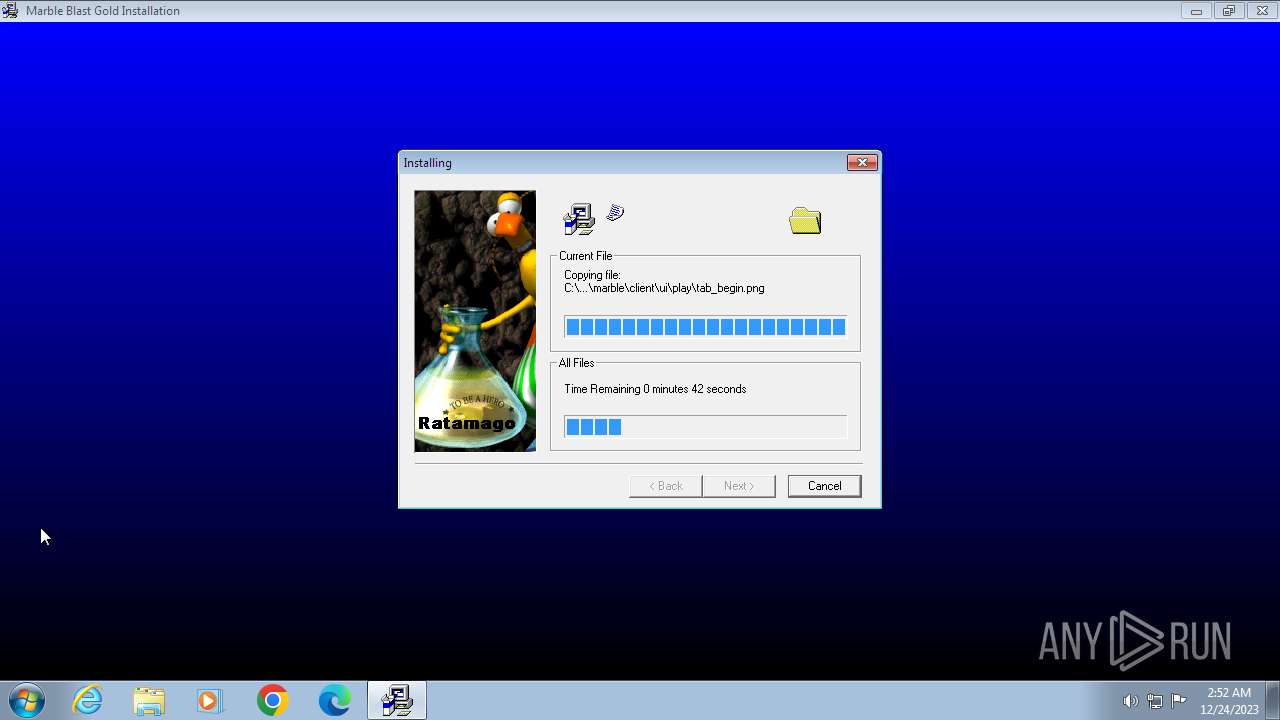The width and height of the screenshot is (1280, 720).
Task: Click the Copying file label
Action: click(592, 275)
